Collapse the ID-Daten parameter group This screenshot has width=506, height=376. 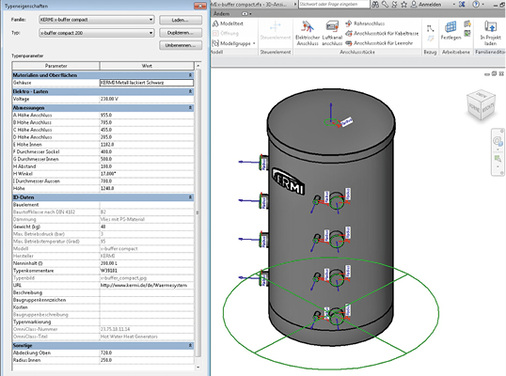(190, 197)
